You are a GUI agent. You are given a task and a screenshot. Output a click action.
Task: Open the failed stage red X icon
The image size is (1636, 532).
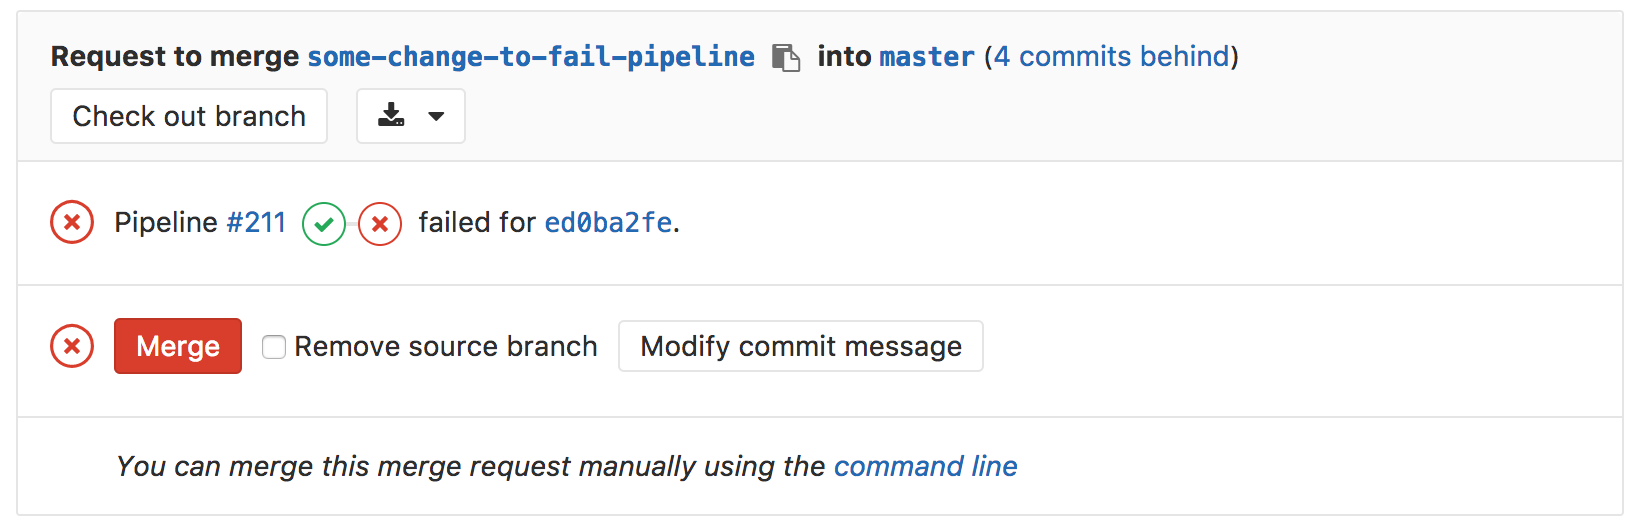coord(380,224)
